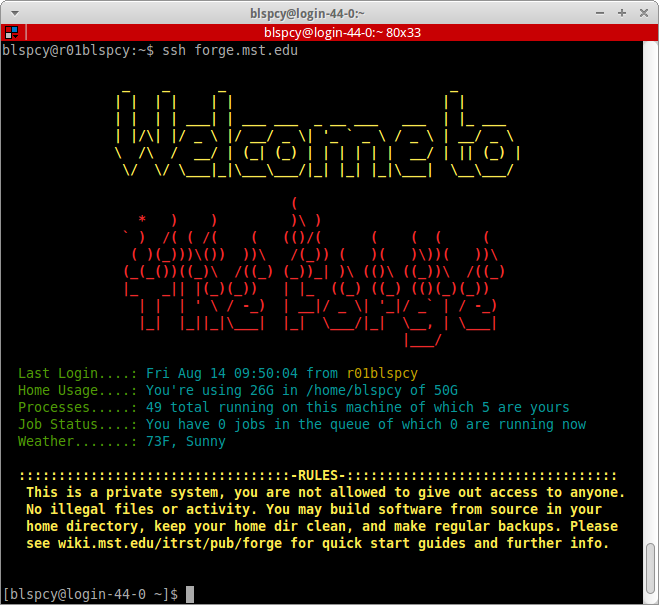The image size is (659, 605).
Task: Click '49 total running on this machine' text
Action: [x=274, y=407]
